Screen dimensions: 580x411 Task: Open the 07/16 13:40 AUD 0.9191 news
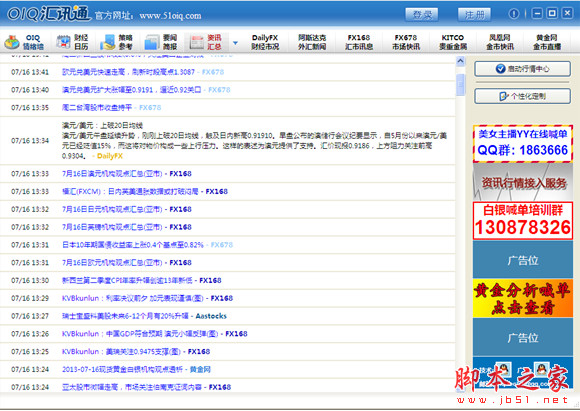[x=131, y=90]
